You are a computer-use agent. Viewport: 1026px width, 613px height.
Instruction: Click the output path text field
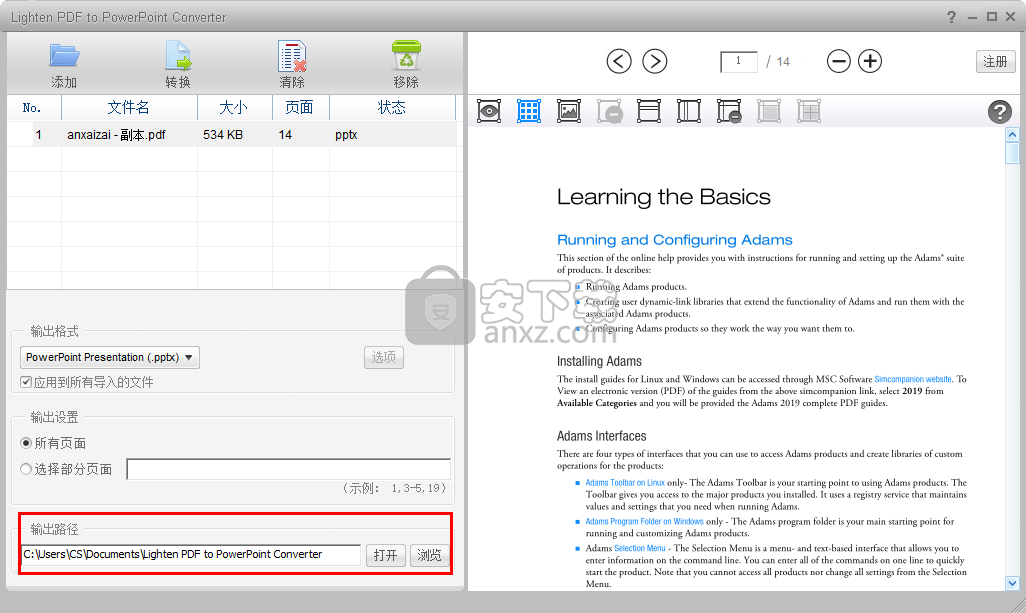(190, 554)
